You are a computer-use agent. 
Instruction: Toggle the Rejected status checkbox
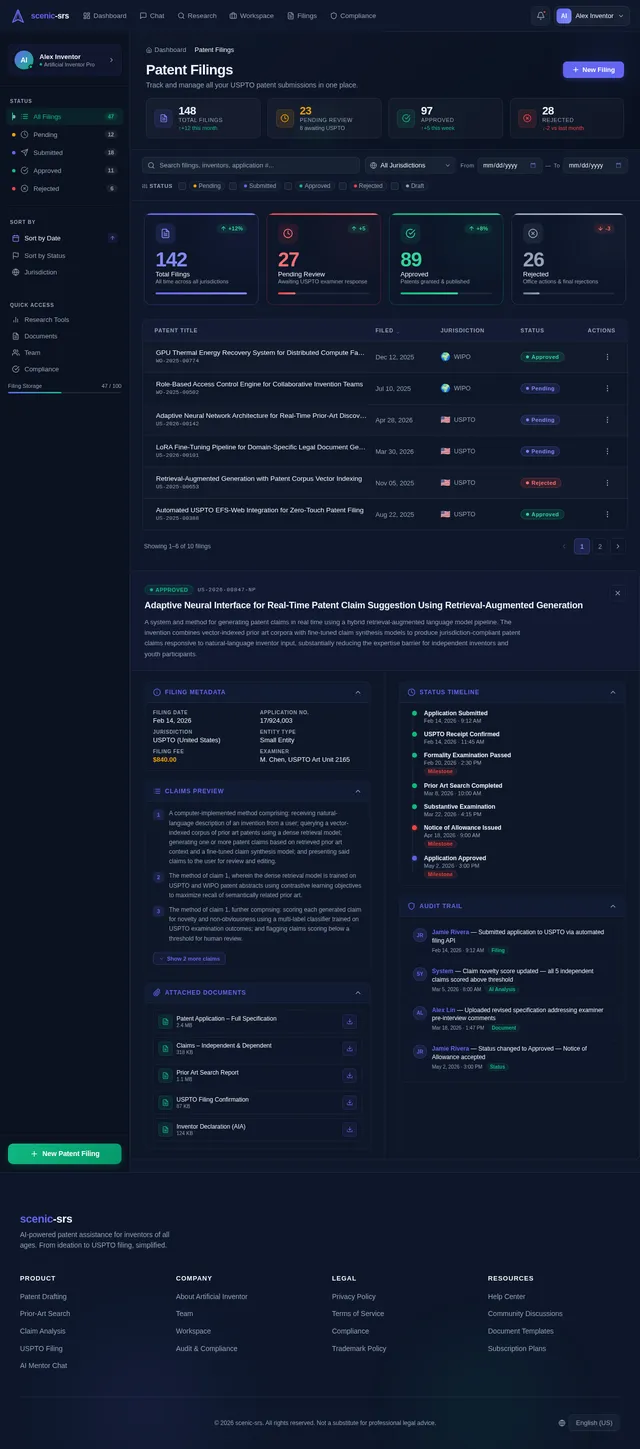point(342,186)
